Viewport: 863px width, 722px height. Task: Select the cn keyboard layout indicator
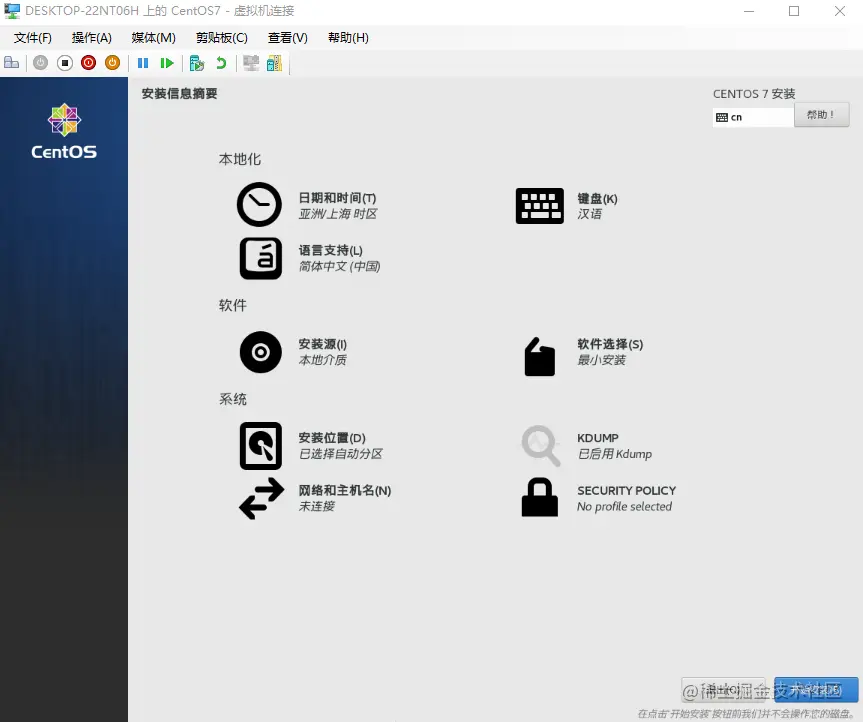[x=752, y=117]
